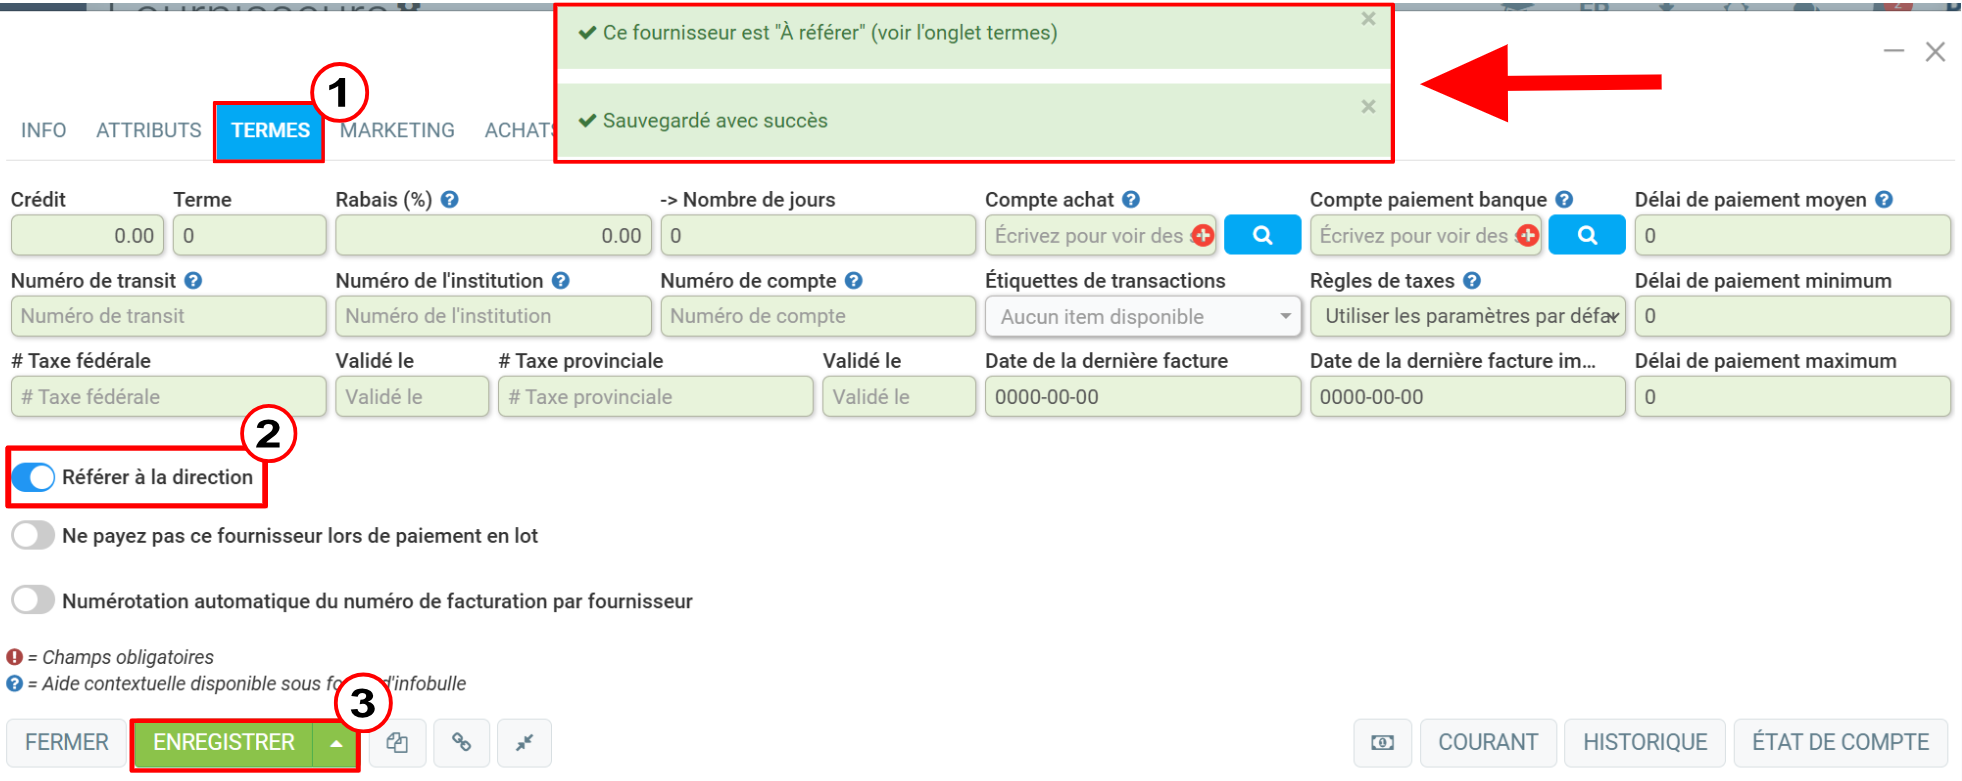Click the link chain icon in bottom toolbar

[x=461, y=743]
